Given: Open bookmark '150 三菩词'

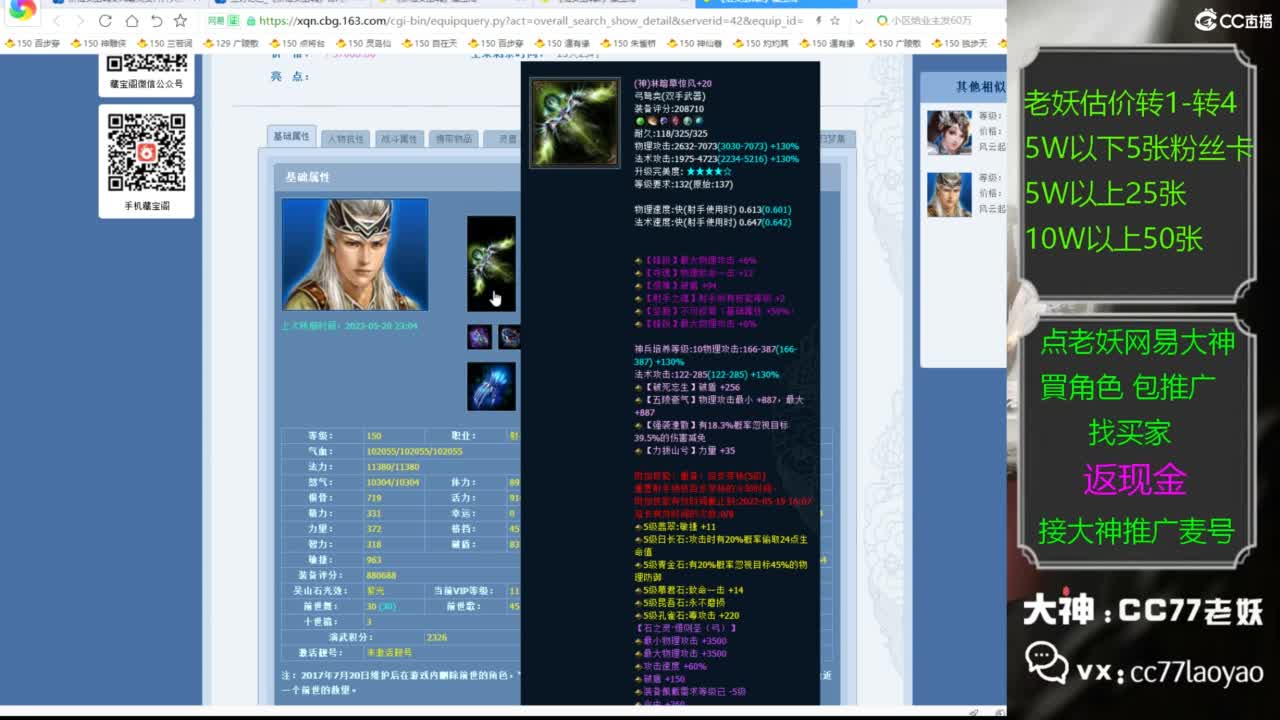Looking at the screenshot, I should [x=164, y=43].
